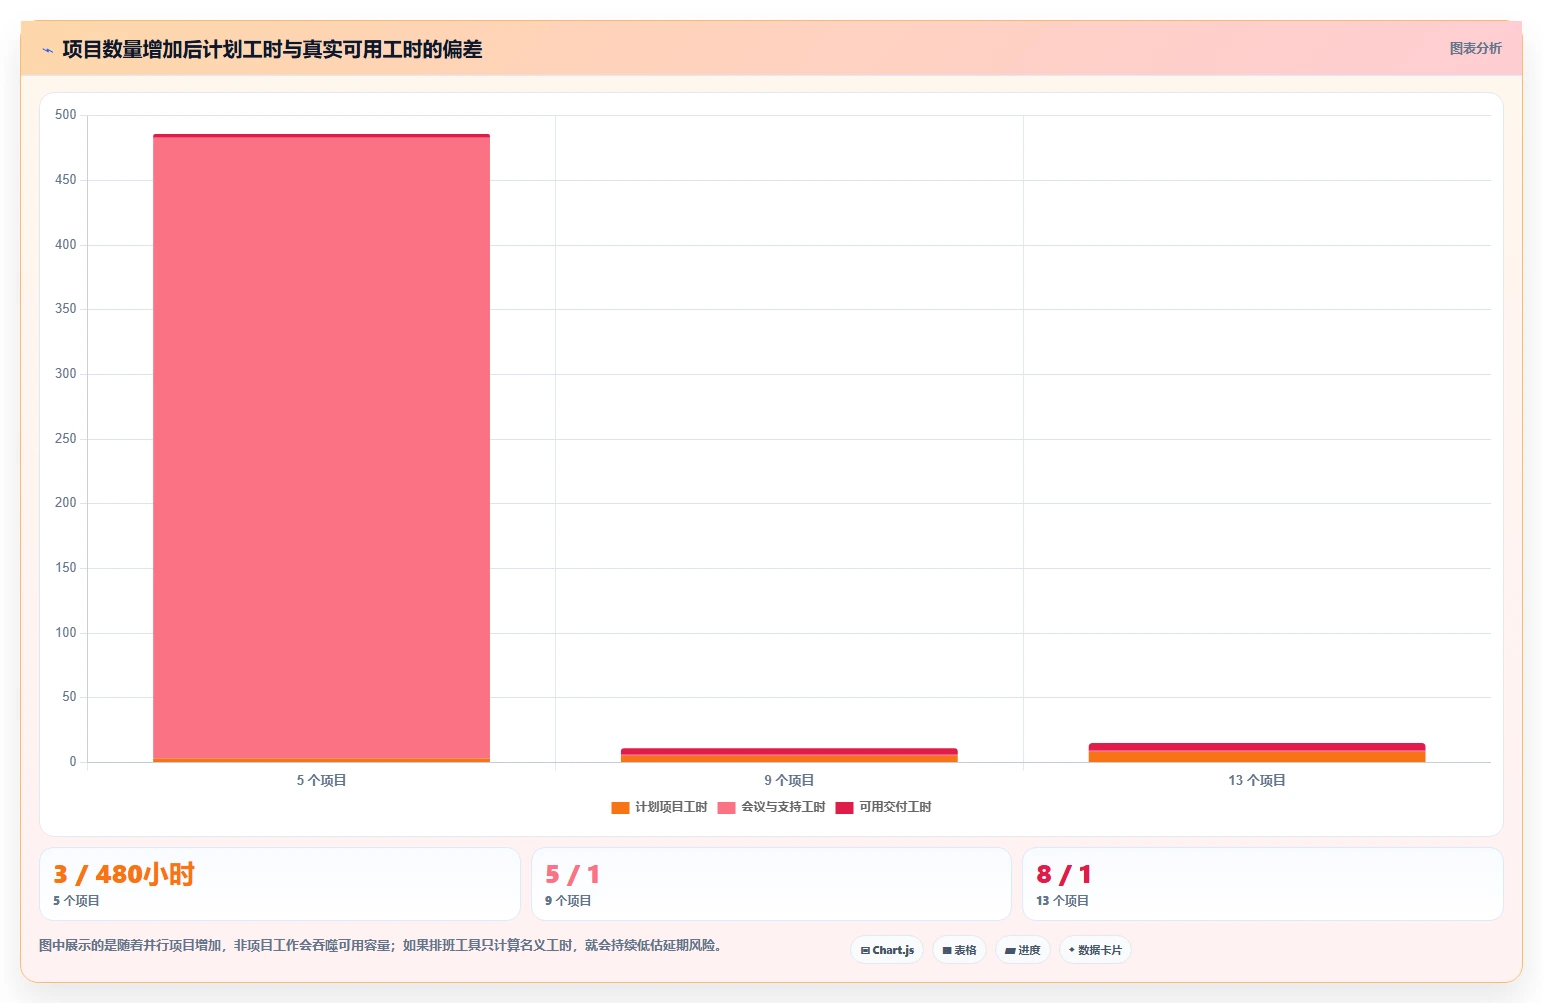Select the 表格 tag button
This screenshot has height=1003, width=1543.
click(x=959, y=950)
